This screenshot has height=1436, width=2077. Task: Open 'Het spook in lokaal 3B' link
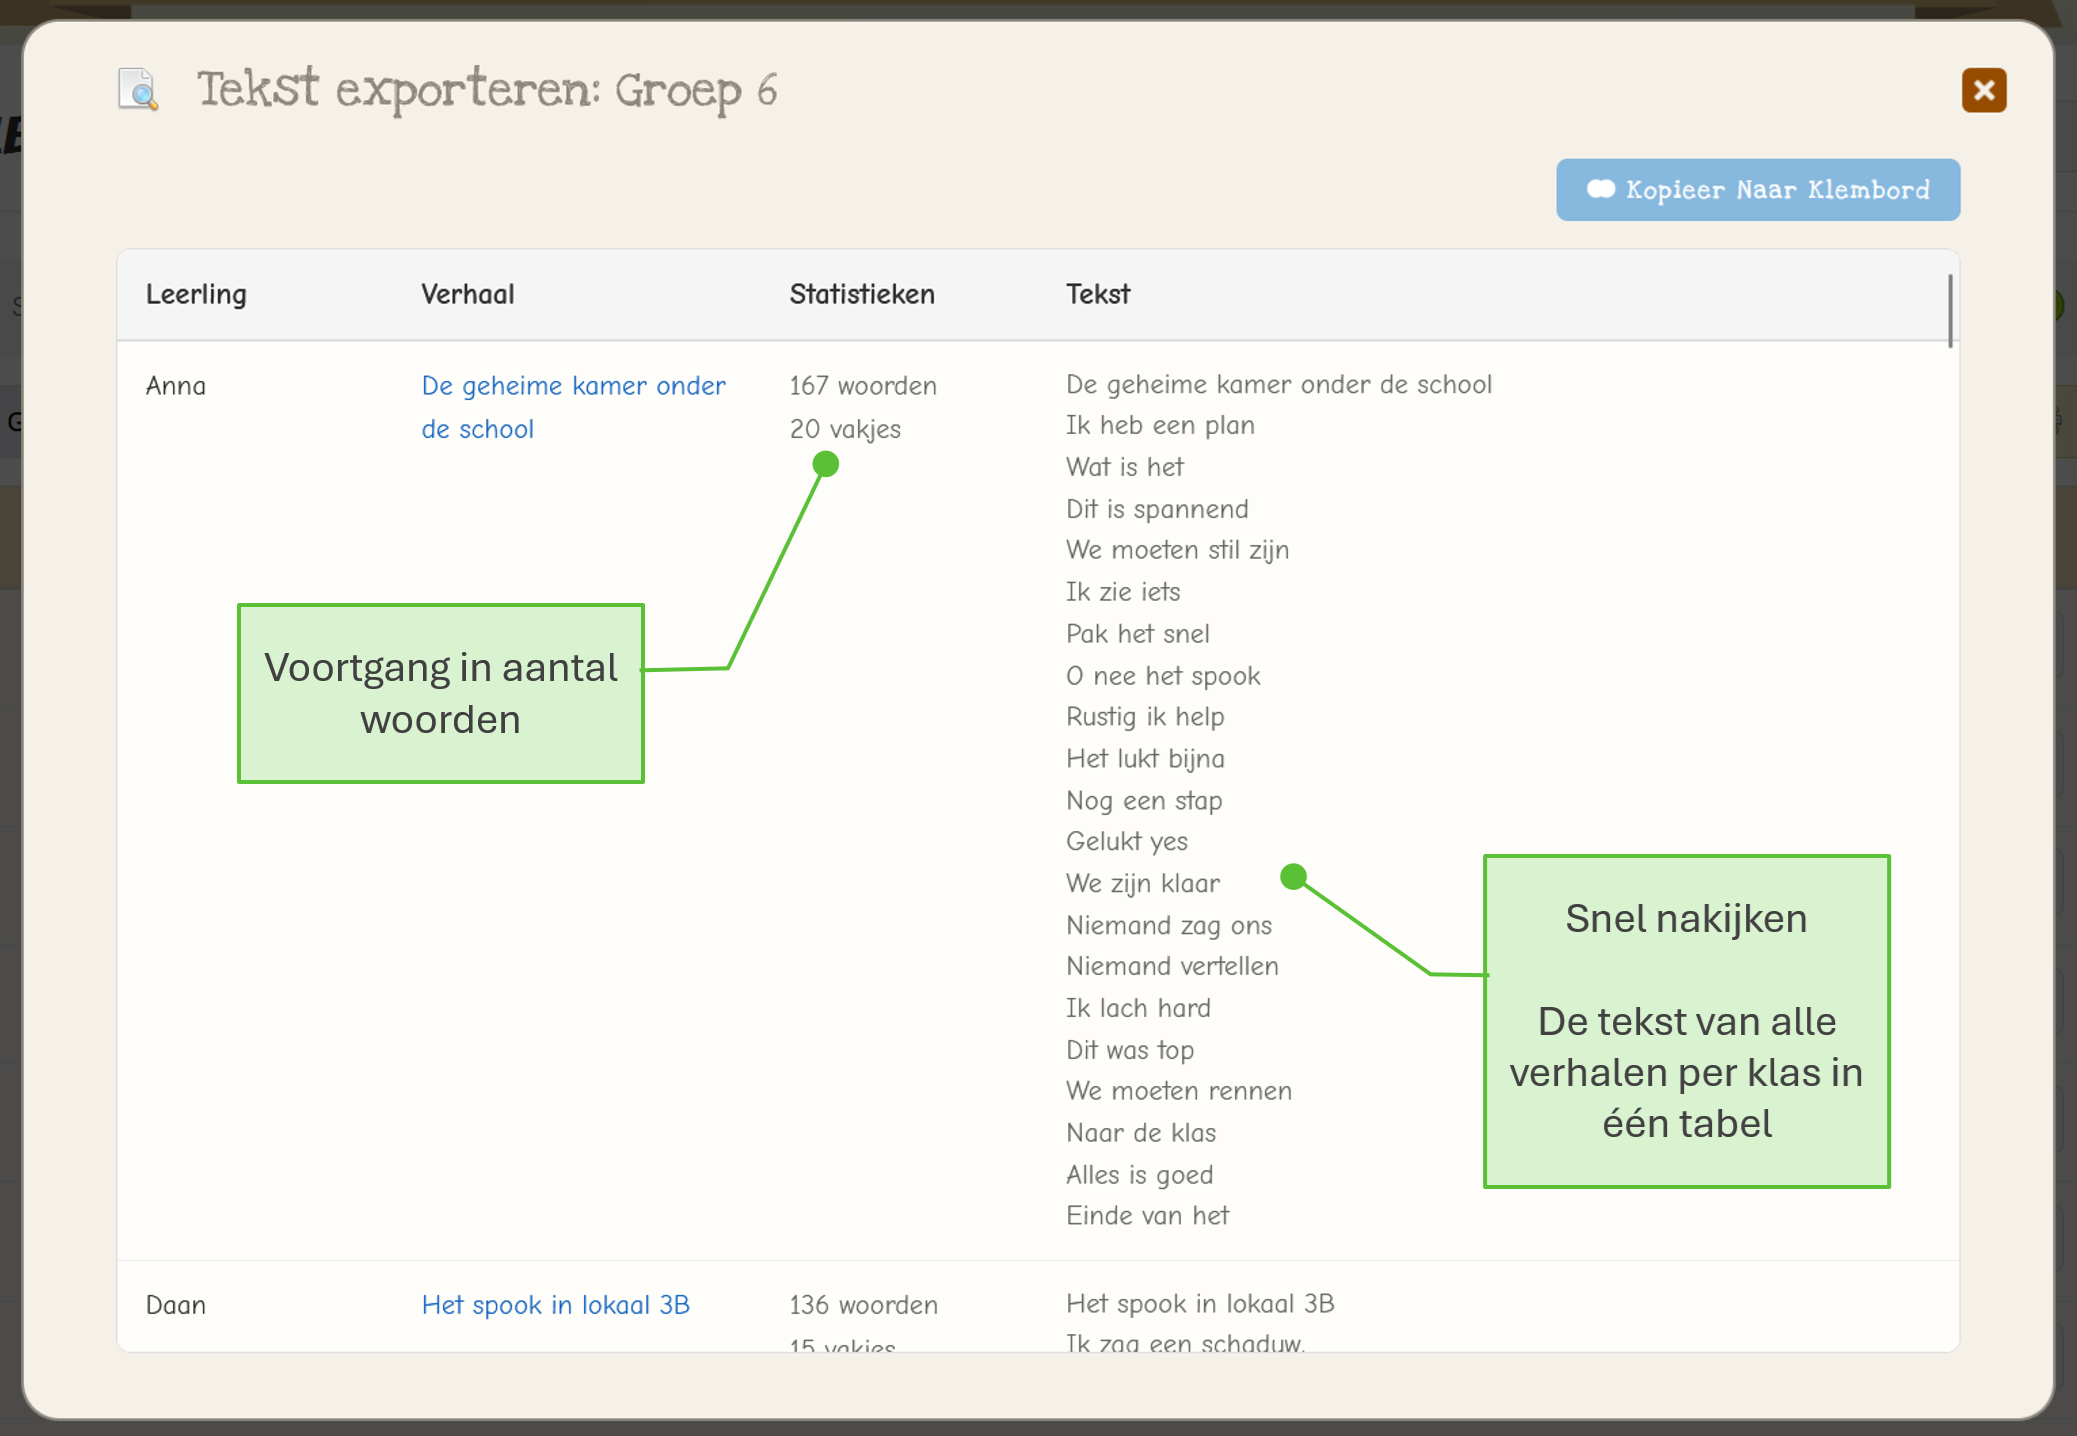click(555, 1305)
